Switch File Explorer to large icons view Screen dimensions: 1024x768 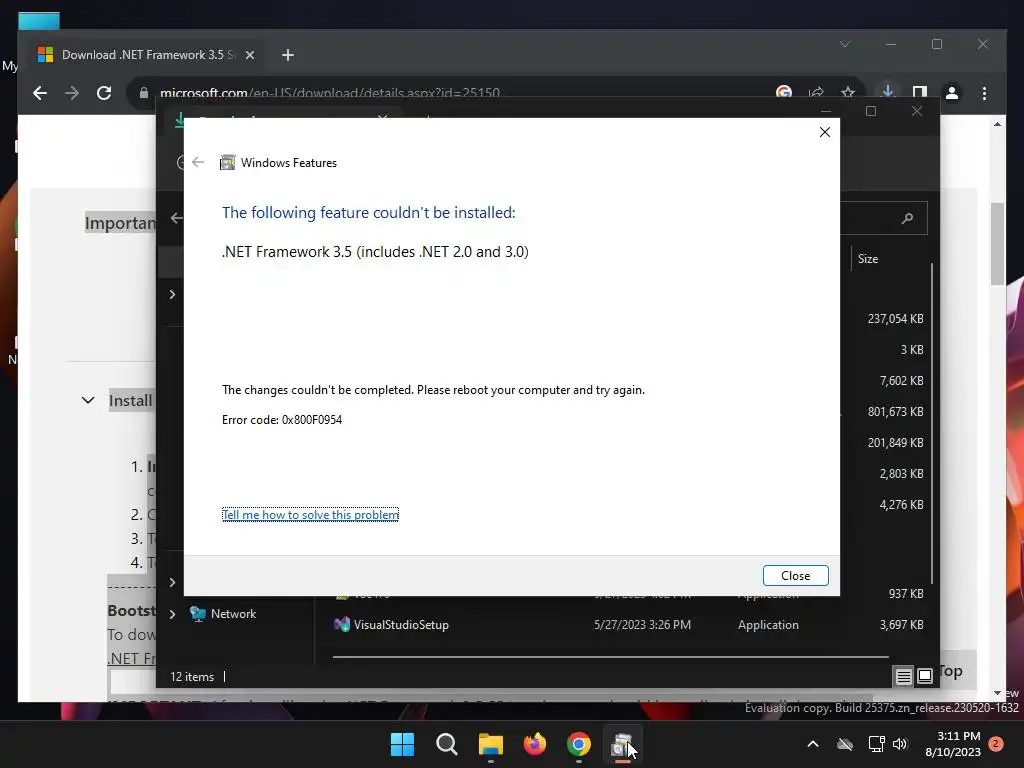925,676
